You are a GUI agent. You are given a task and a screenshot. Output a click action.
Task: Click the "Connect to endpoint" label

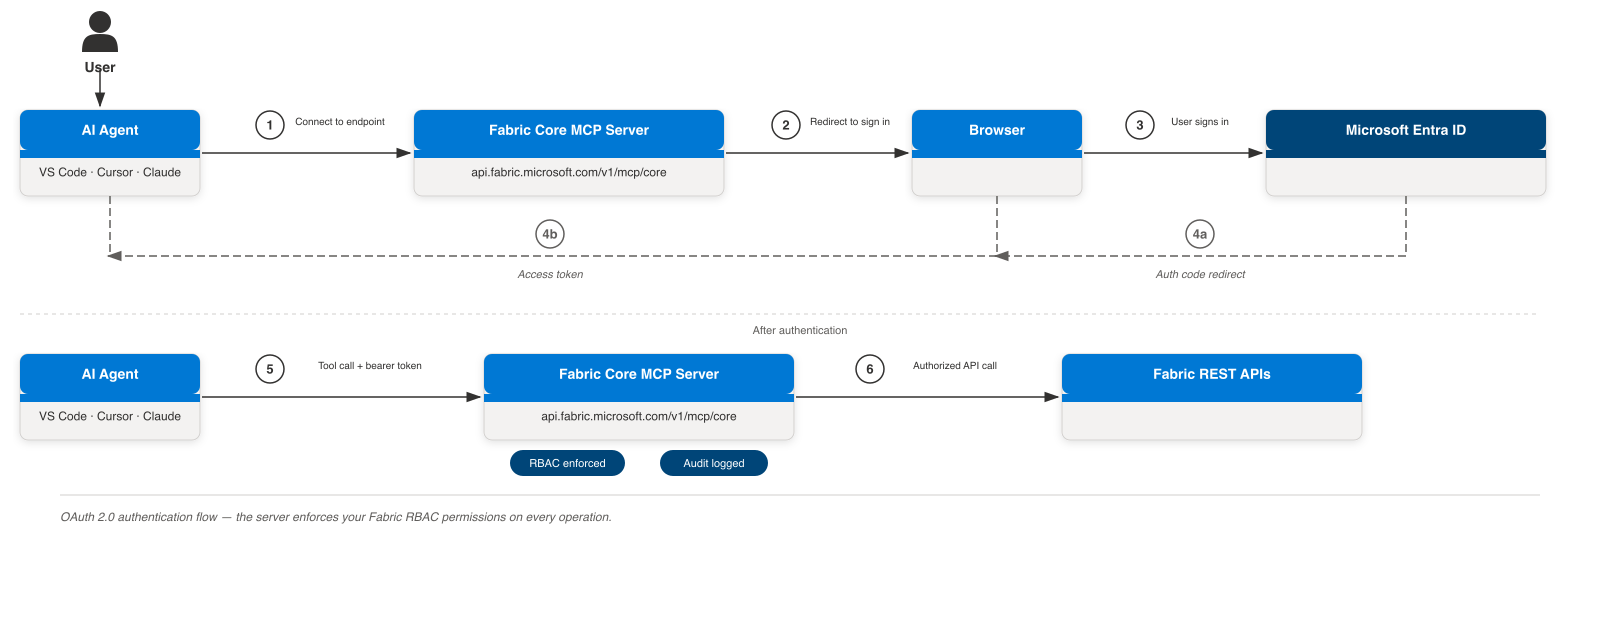pyautogui.click(x=340, y=122)
